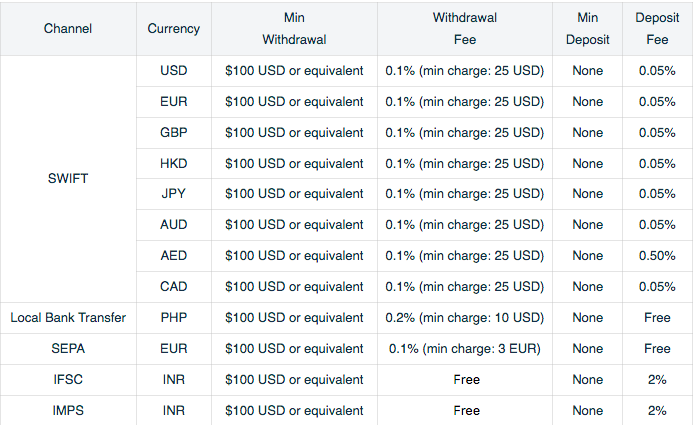Viewport: 694px width, 425px height.
Task: Click the 0.2% (min charge: 10 USD) cell
Action: [465, 318]
